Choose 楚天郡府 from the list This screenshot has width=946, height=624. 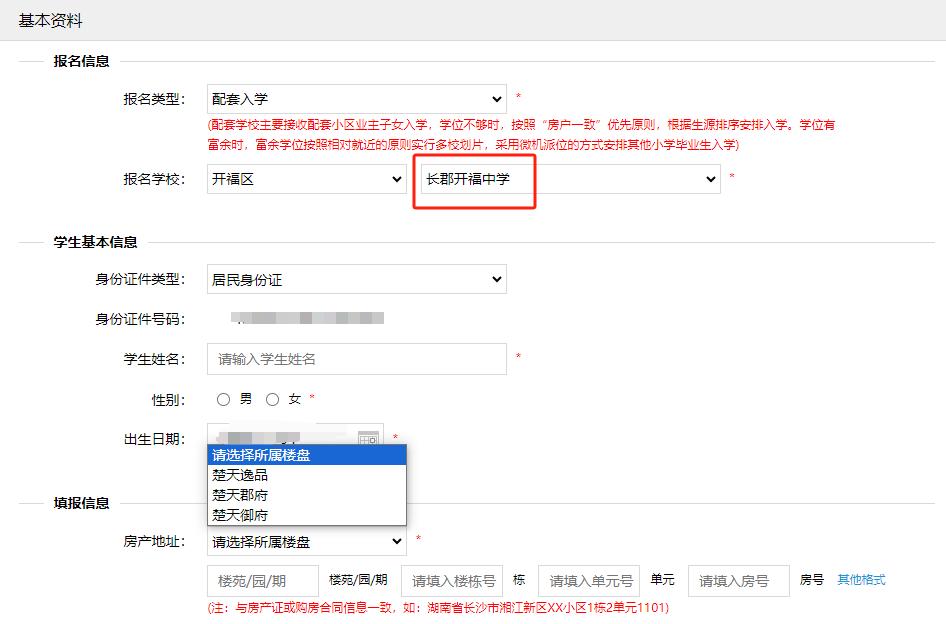[240, 495]
